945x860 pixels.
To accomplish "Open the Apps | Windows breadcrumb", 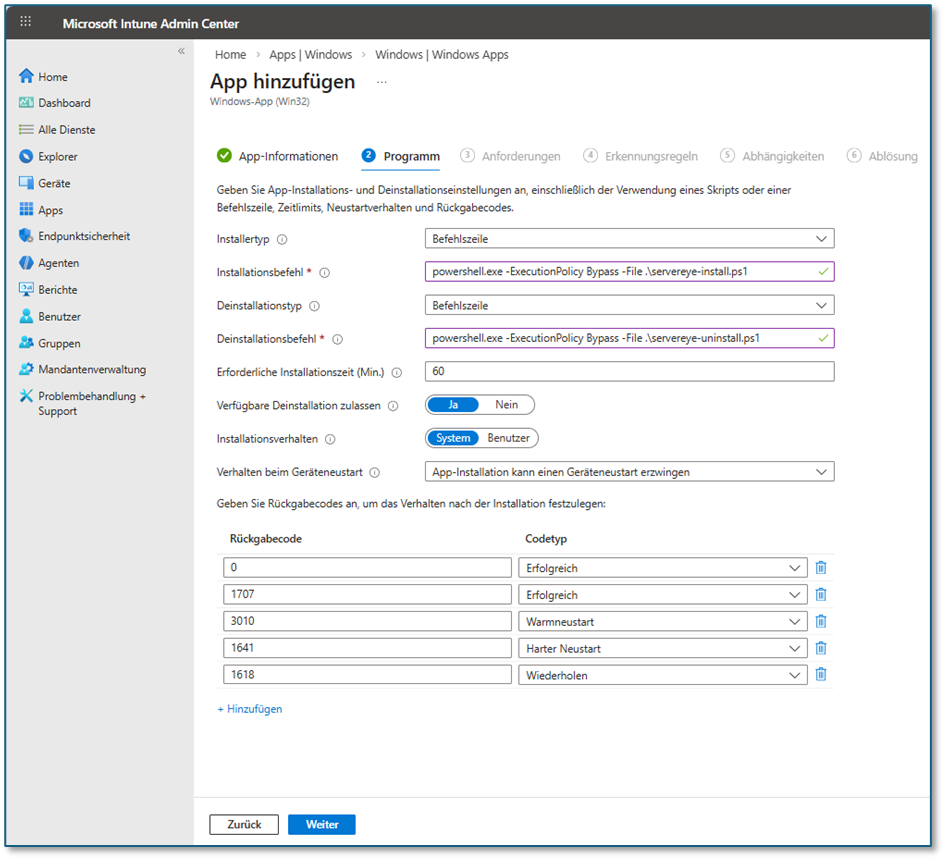I will 310,55.
